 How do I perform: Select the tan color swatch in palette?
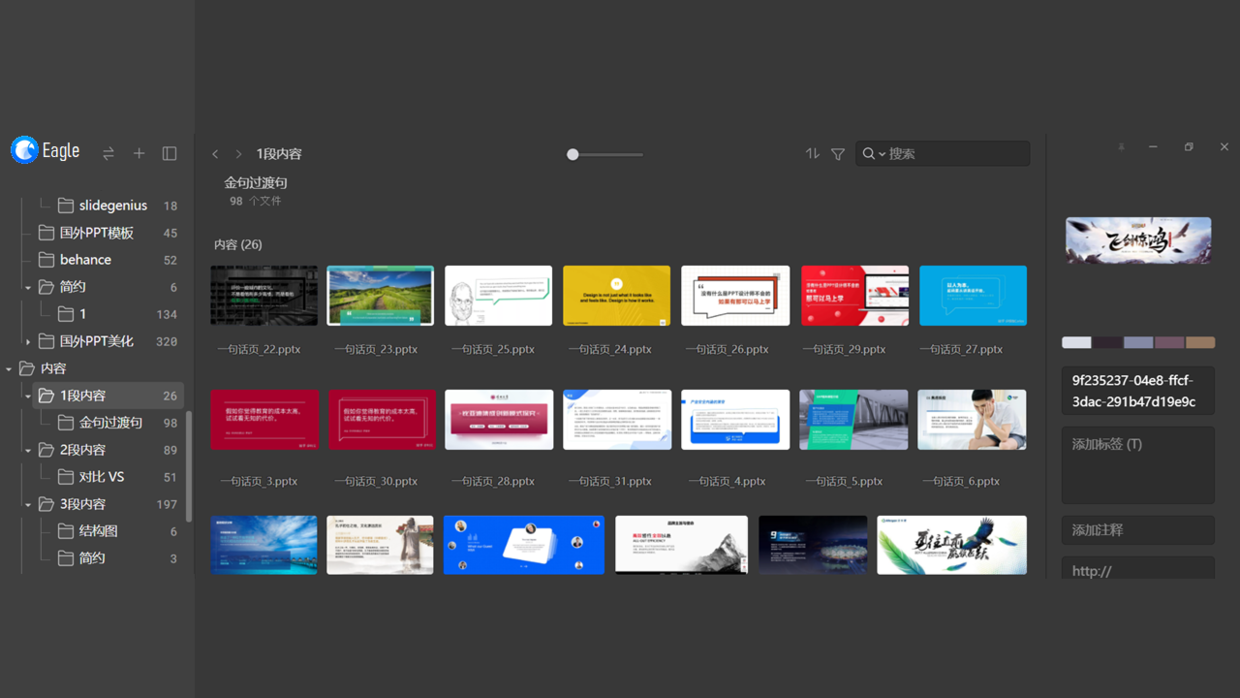pos(1200,343)
